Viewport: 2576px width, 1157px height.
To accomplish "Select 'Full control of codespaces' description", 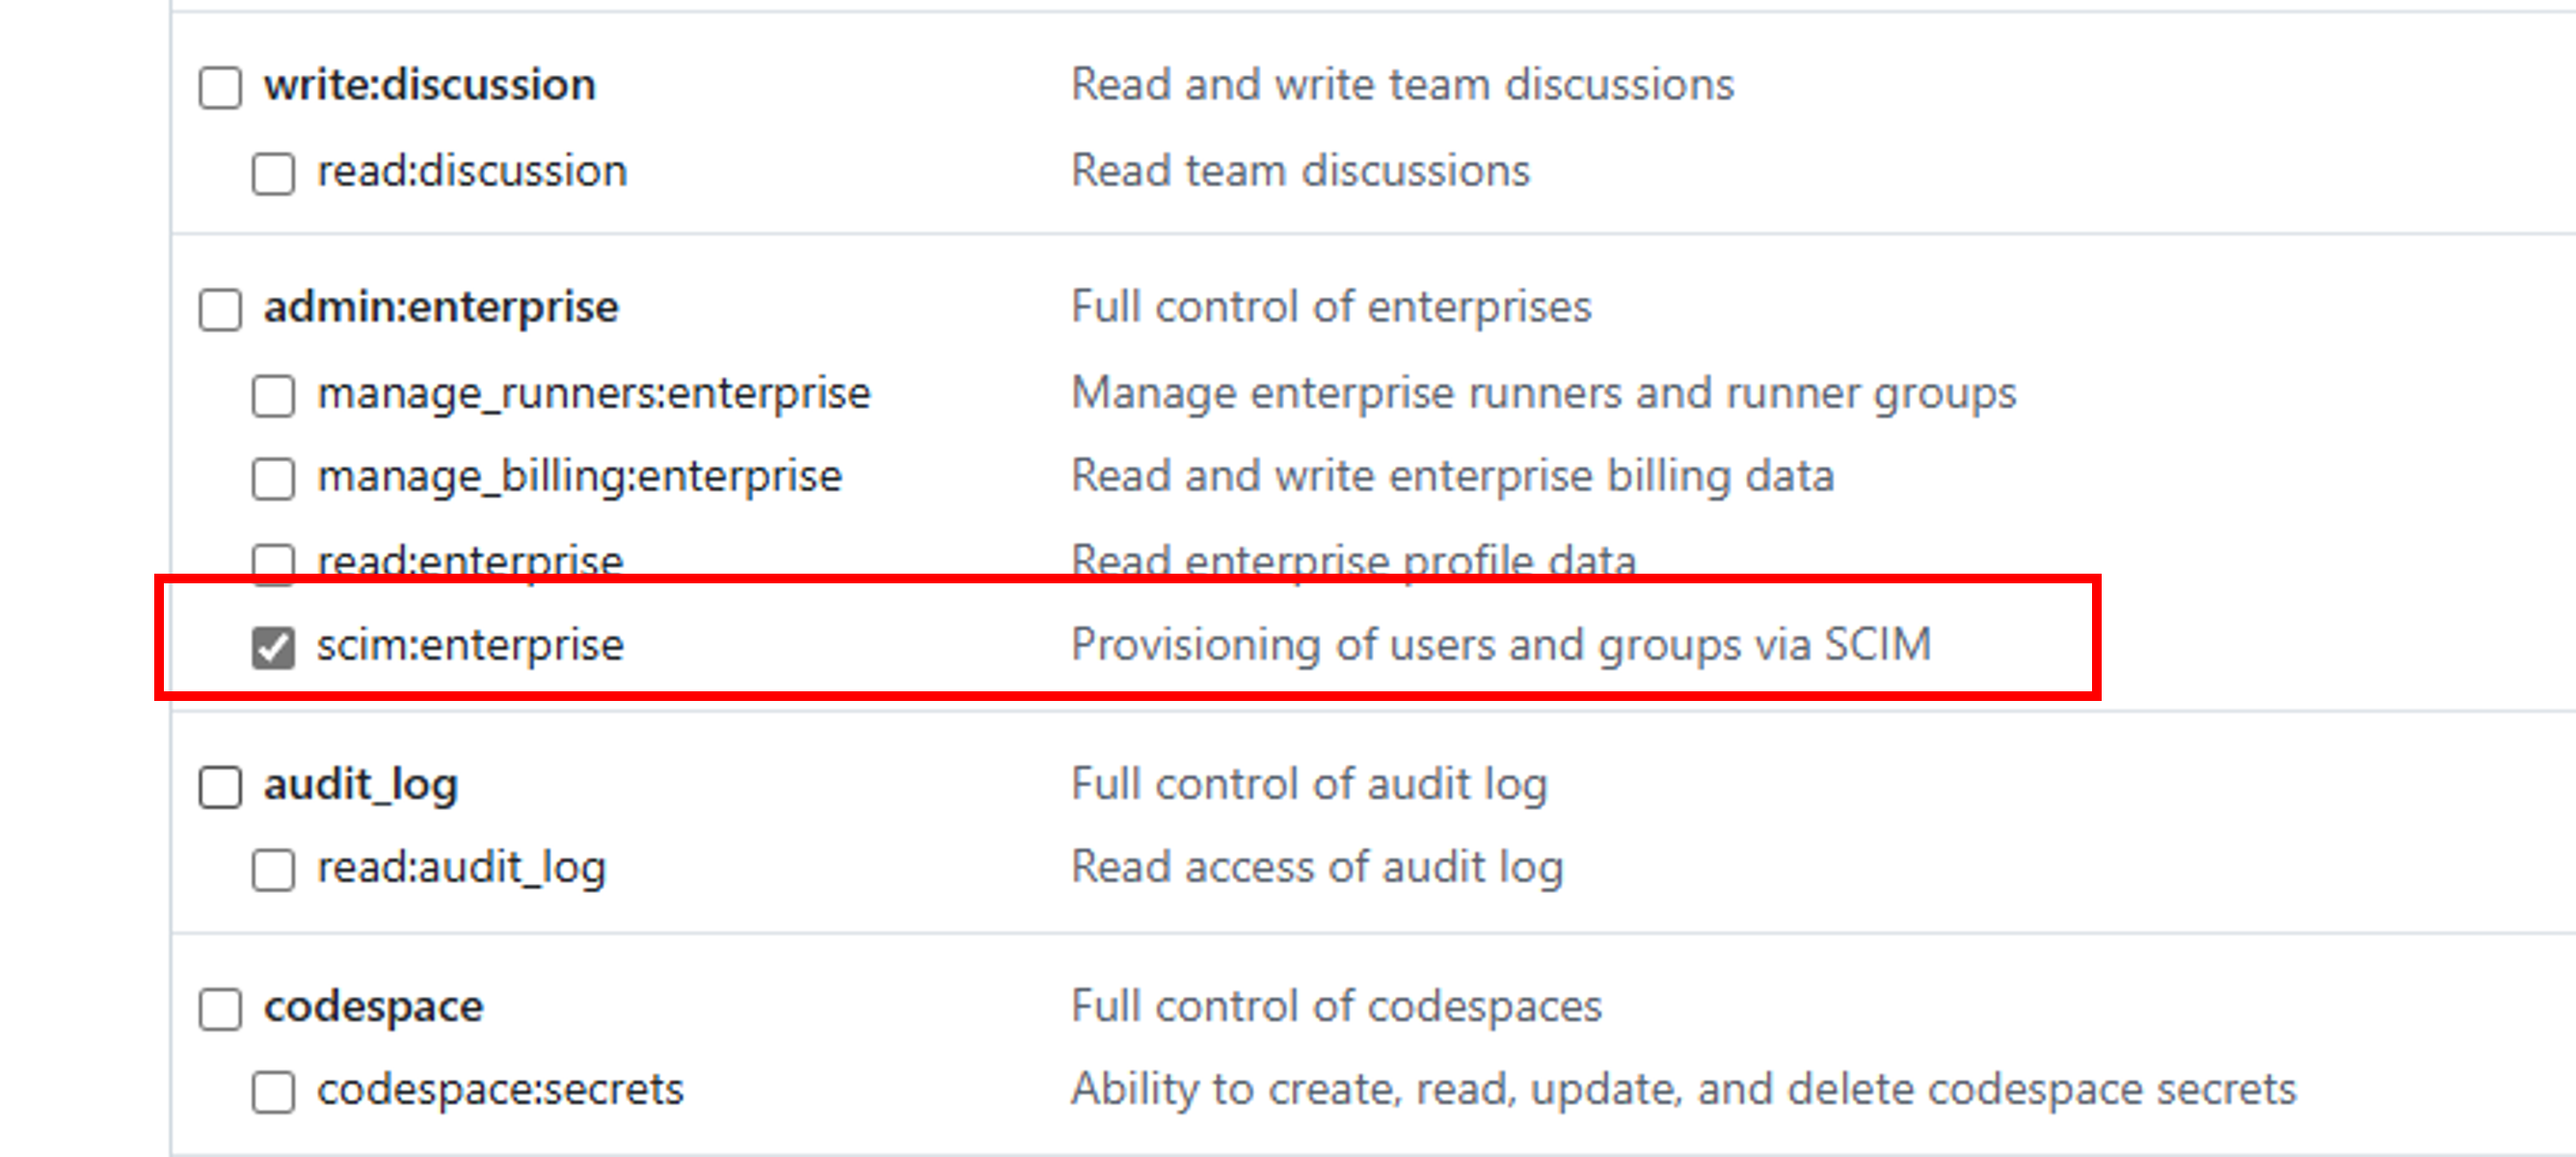I will coord(1336,1007).
